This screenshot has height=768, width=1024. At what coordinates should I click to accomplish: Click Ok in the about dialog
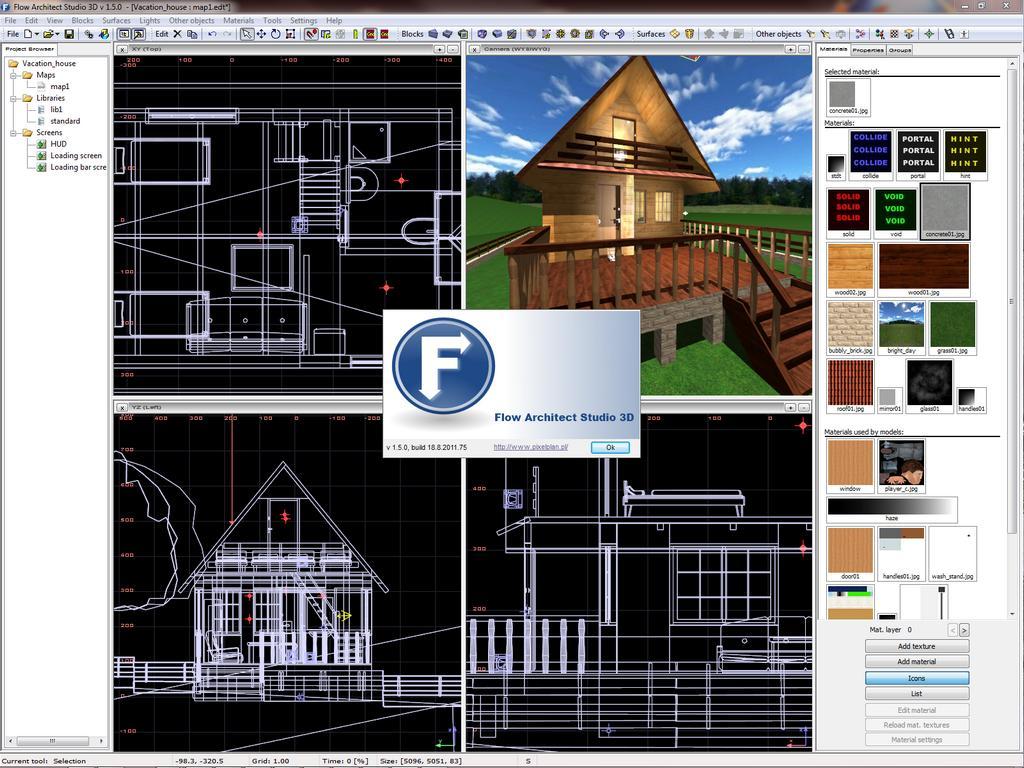(x=610, y=447)
